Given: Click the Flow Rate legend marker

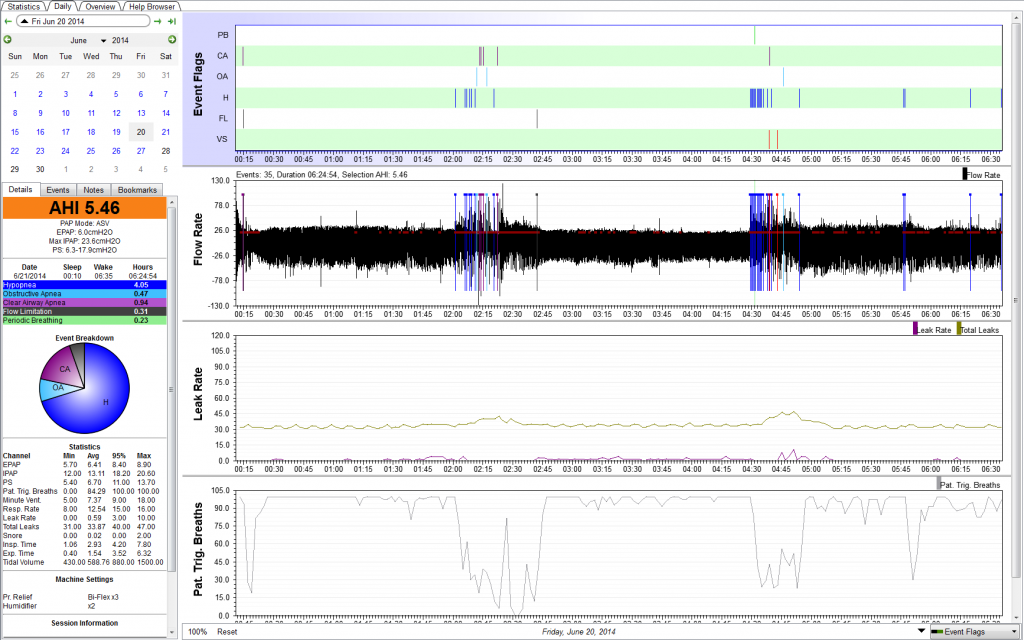Looking at the screenshot, I should [x=965, y=174].
